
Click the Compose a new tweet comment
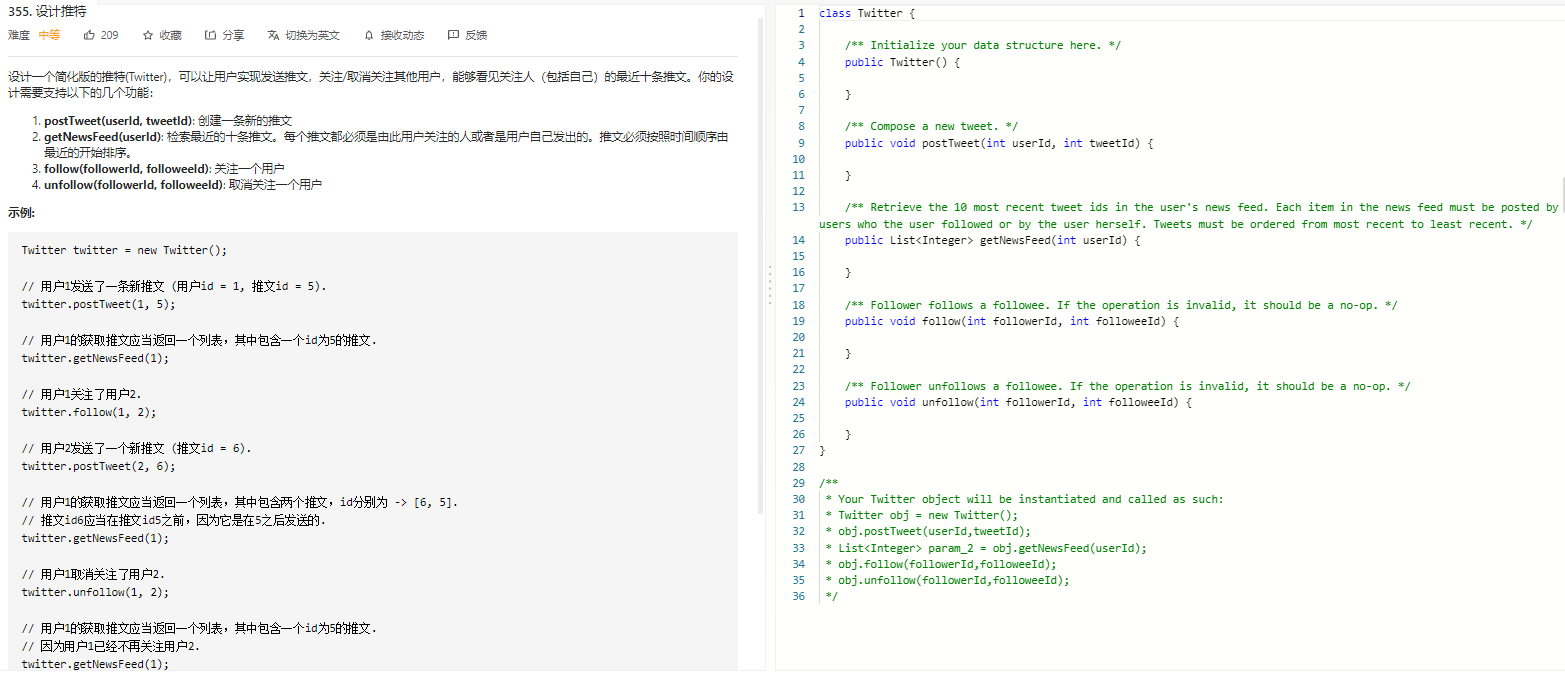[931, 126]
